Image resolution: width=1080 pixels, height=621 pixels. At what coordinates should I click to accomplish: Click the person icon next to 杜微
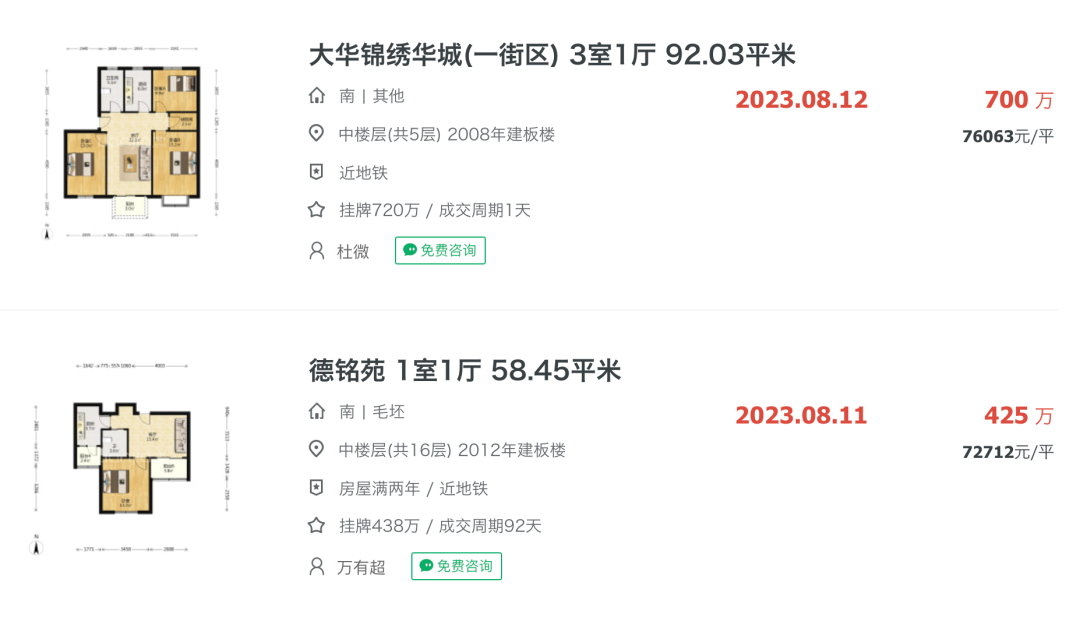[316, 251]
